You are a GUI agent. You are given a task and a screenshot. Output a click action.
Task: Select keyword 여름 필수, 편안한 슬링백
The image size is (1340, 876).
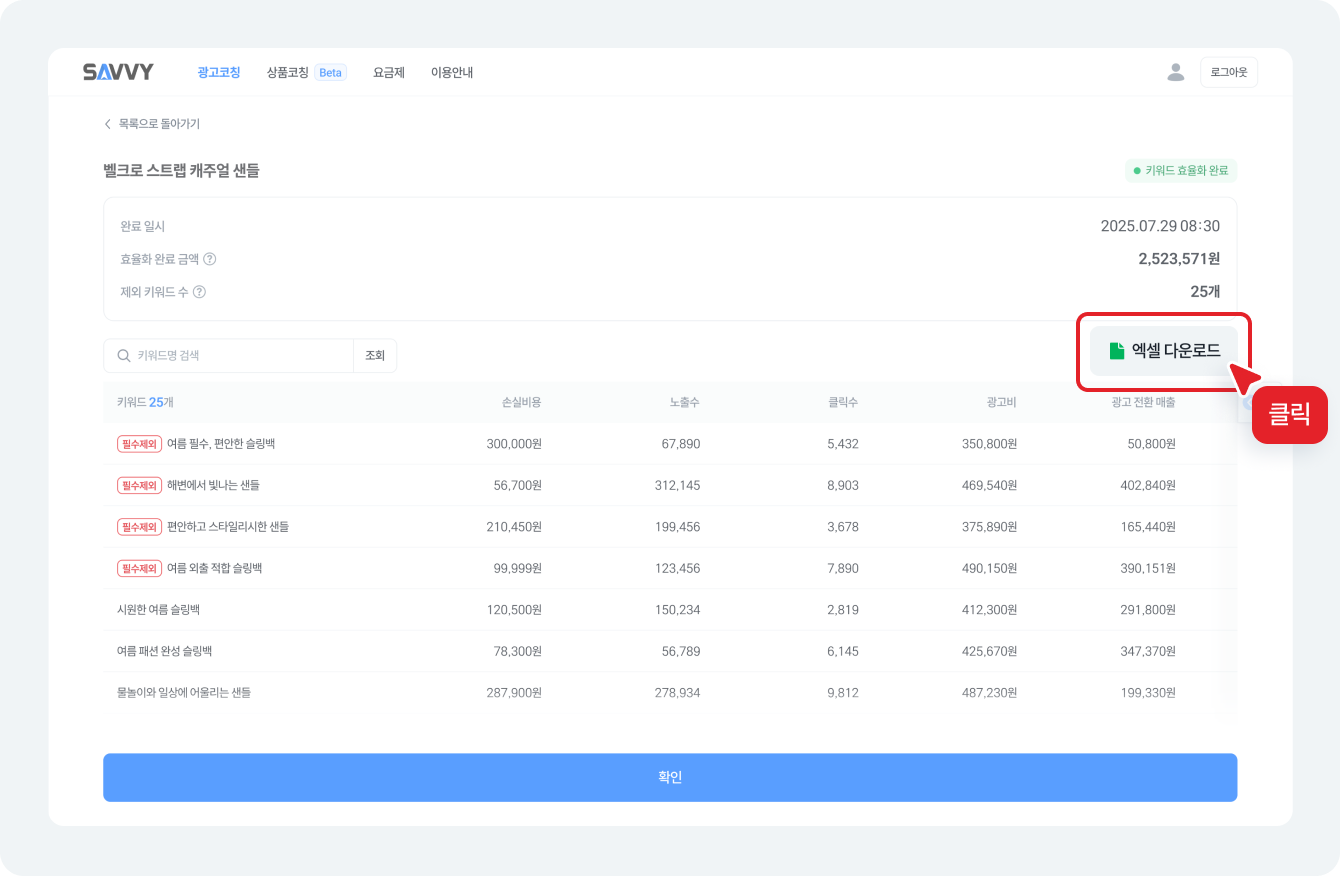[221, 444]
